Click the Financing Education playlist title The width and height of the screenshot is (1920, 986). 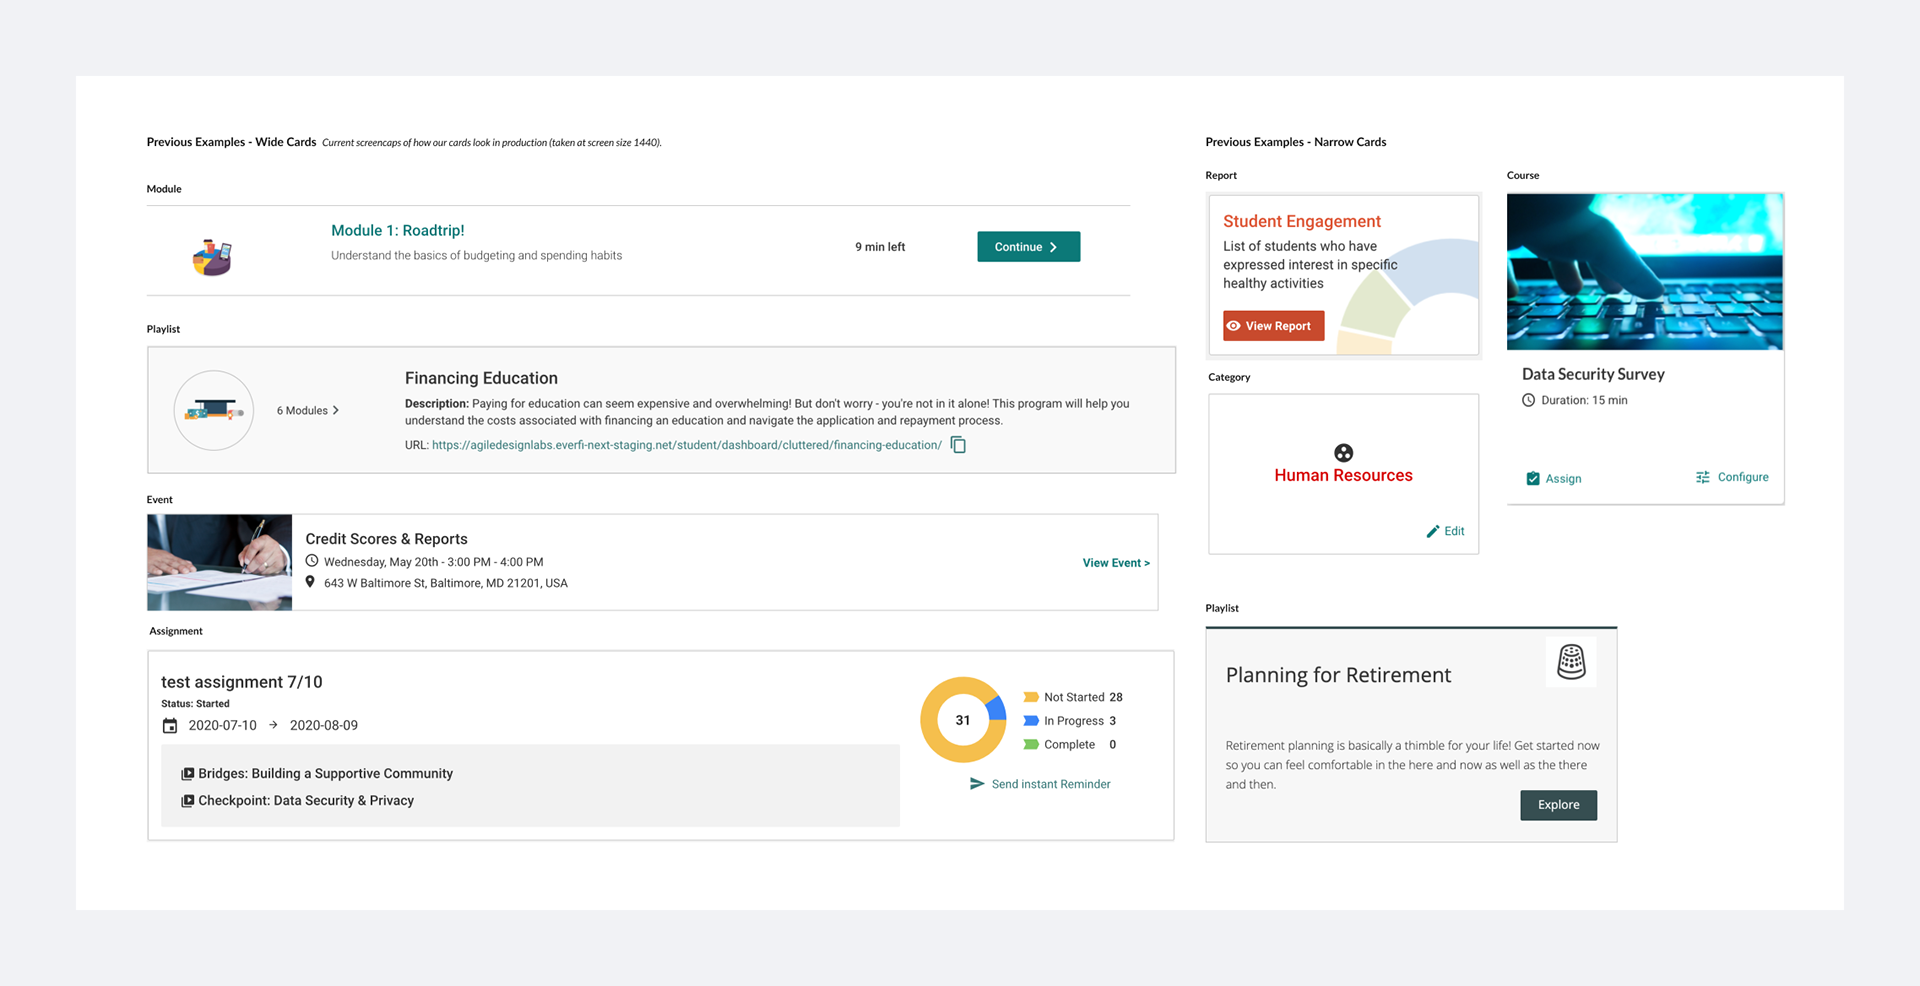(x=481, y=378)
